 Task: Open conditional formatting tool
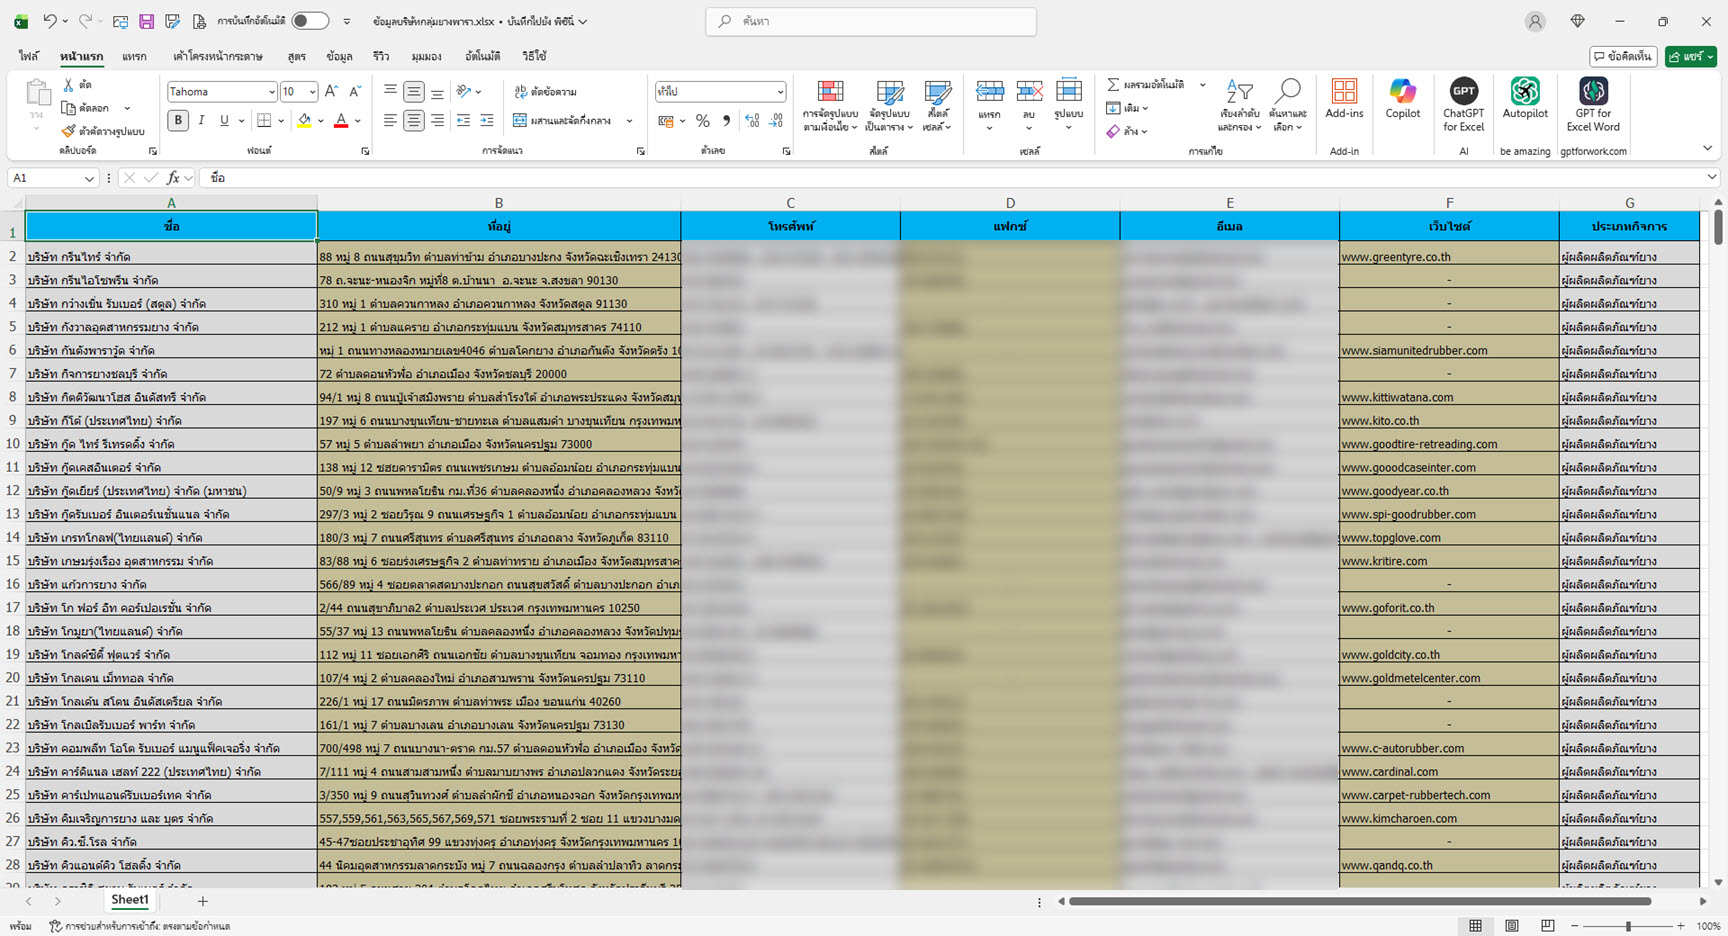coord(830,105)
